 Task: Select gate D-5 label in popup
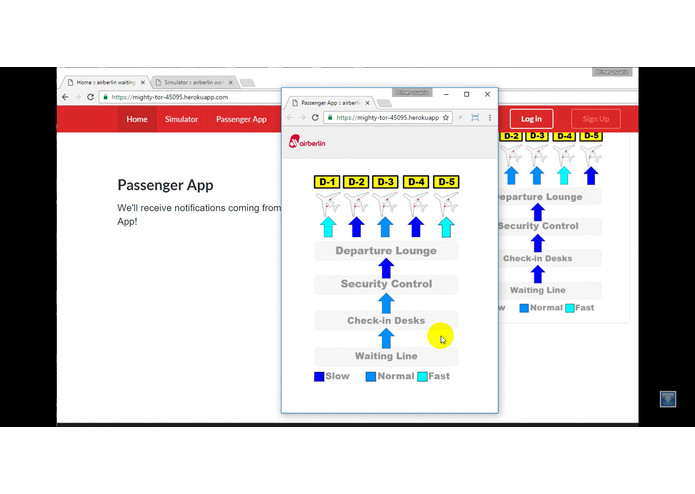(446, 182)
